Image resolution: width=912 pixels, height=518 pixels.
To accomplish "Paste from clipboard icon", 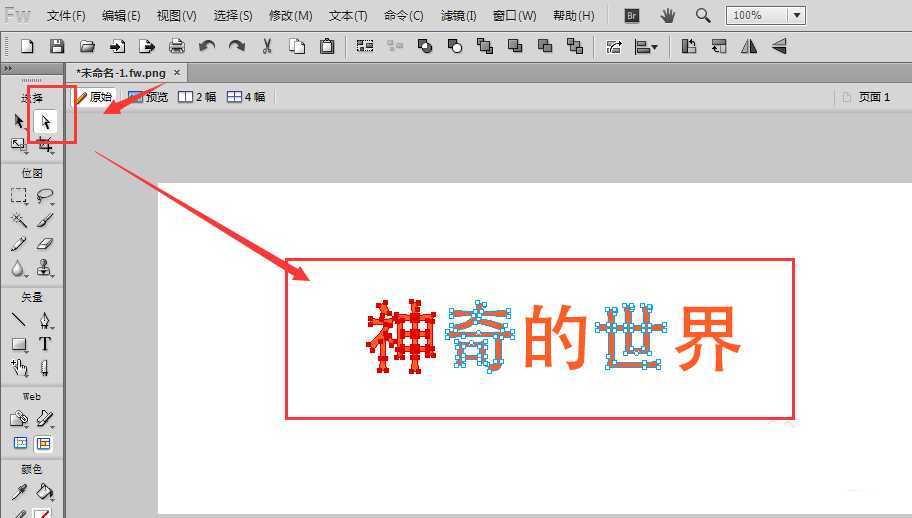I will click(x=327, y=47).
